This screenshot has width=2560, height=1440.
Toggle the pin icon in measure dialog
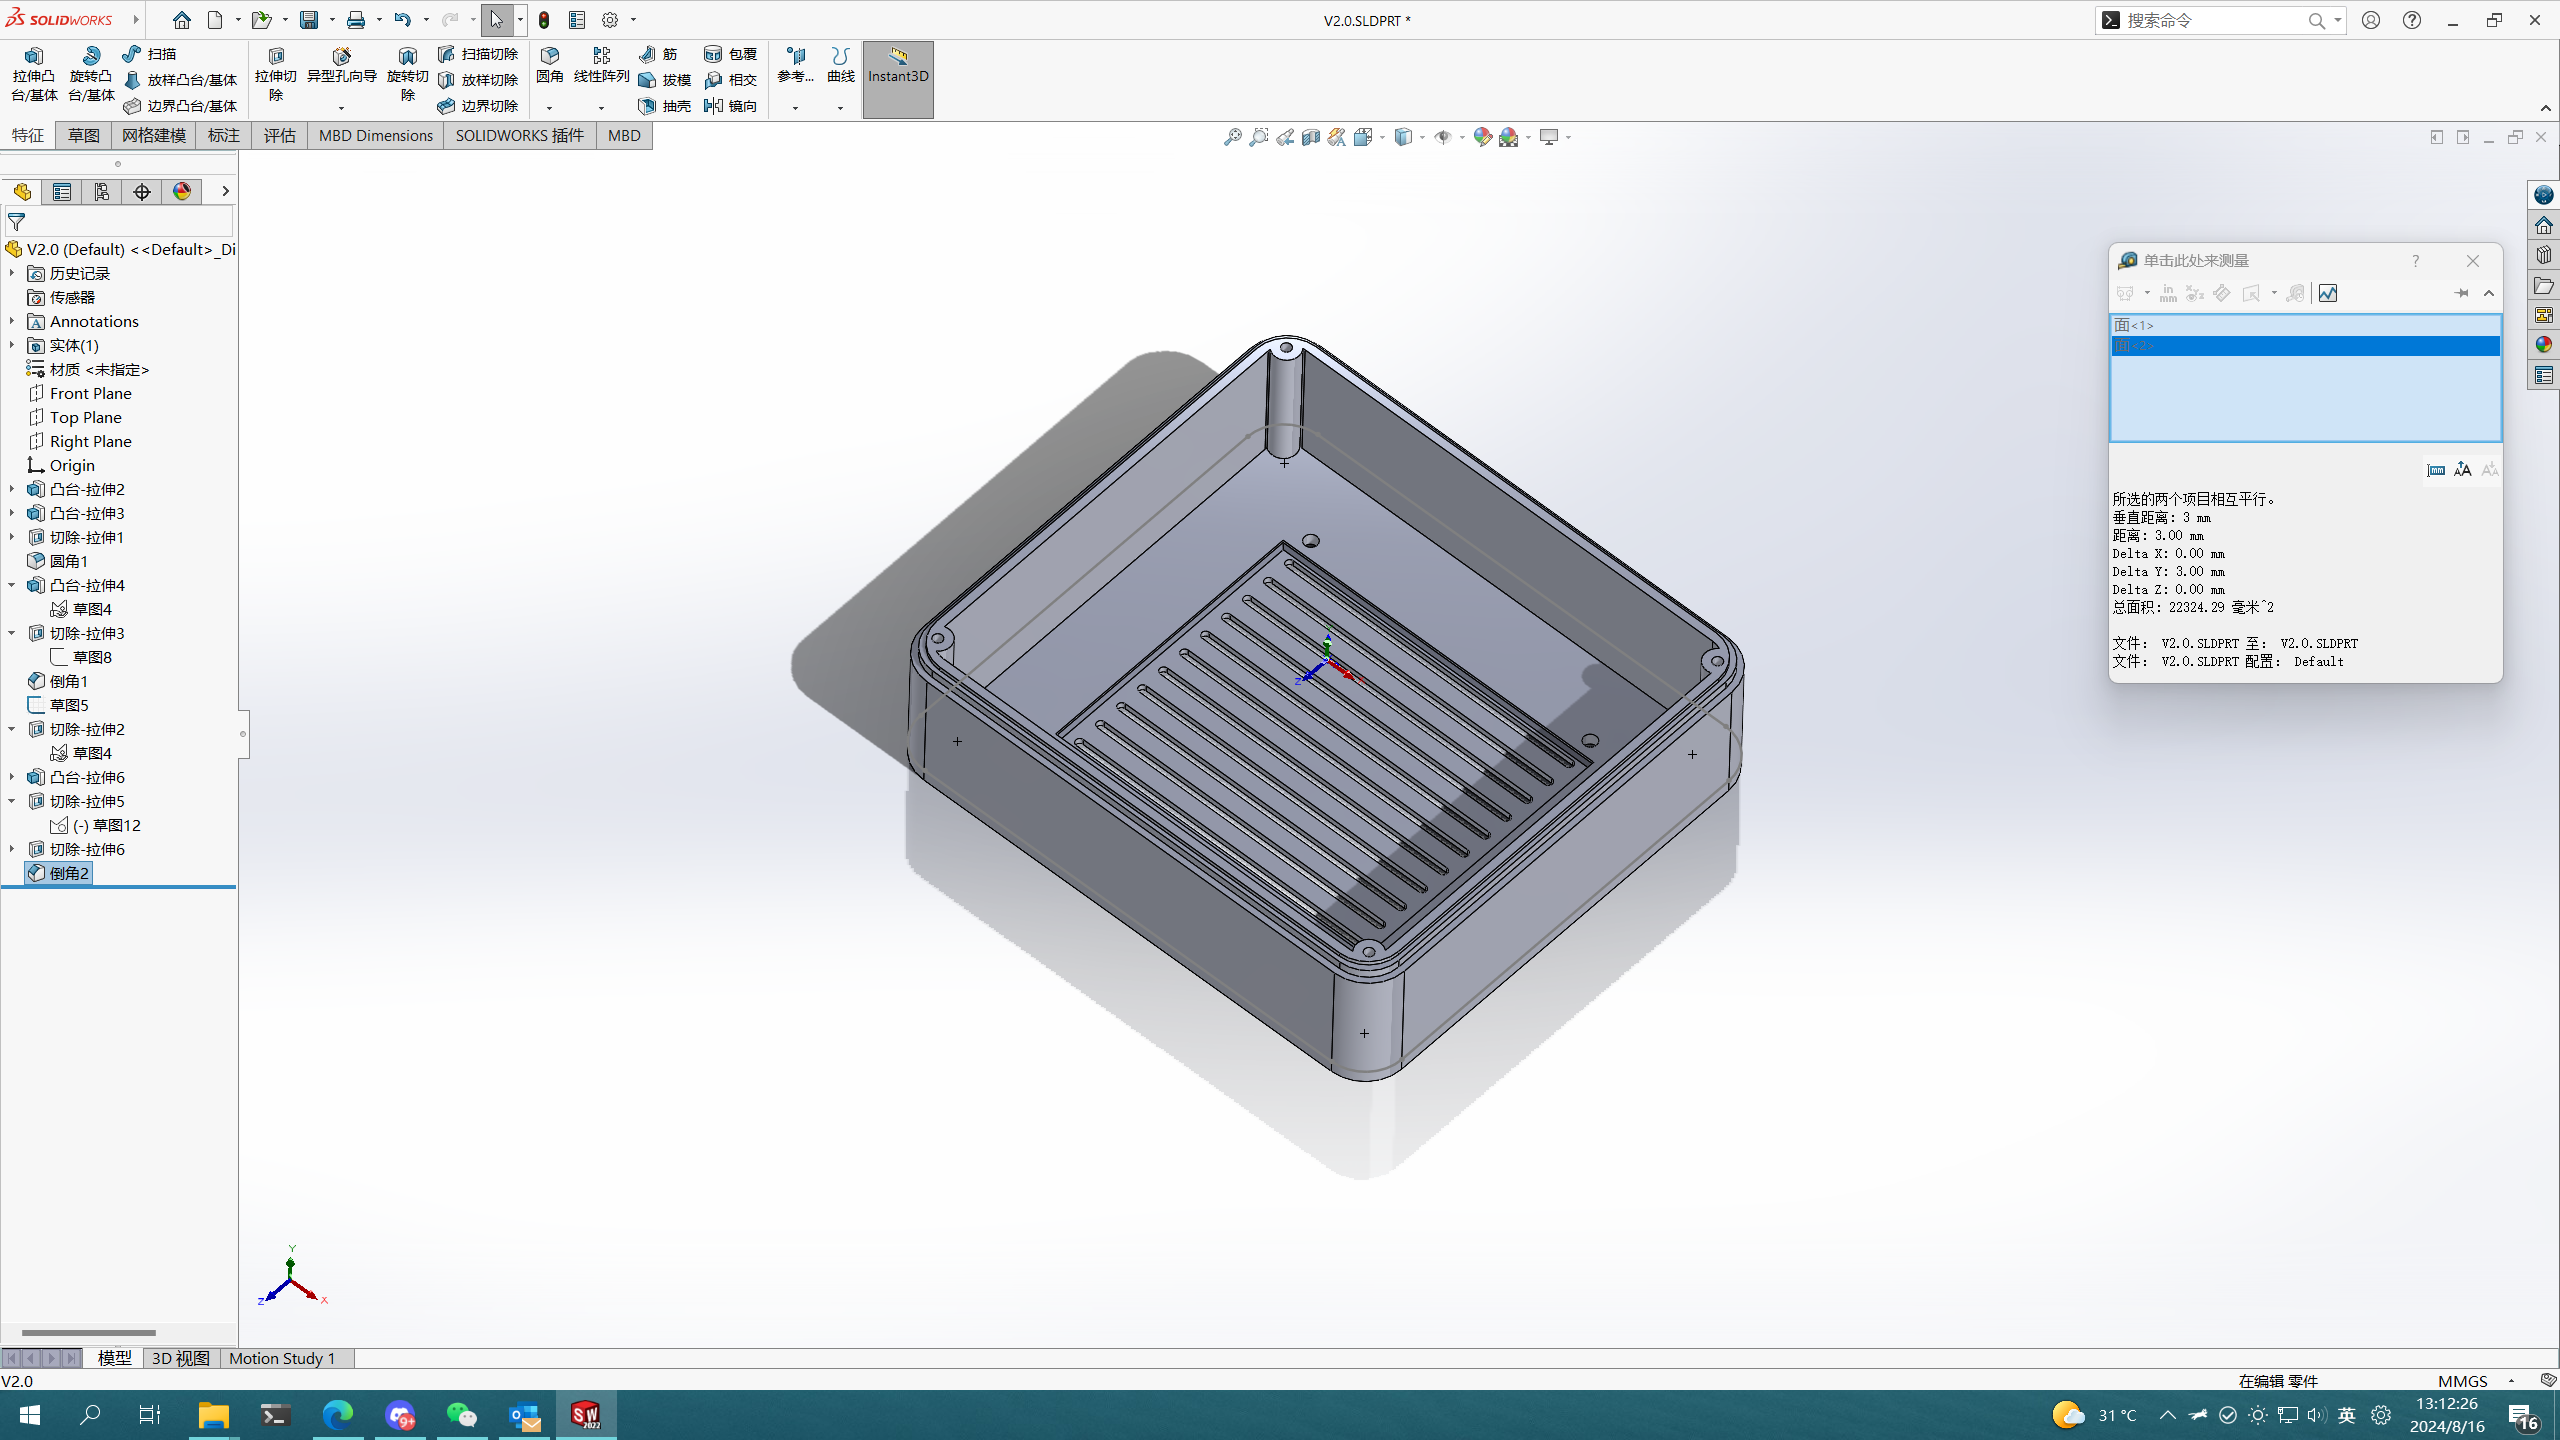[2461, 293]
